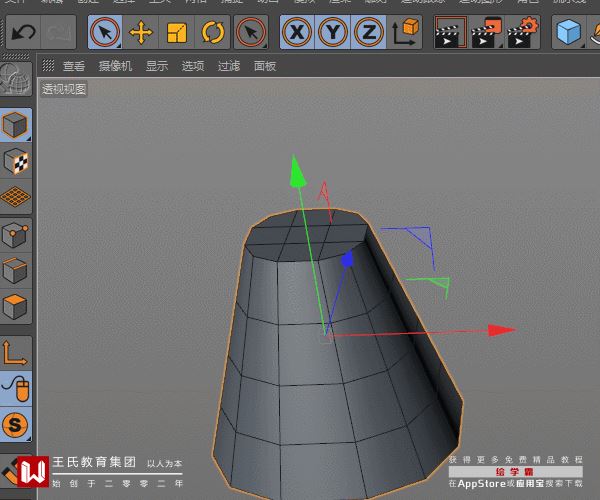Click the blue Z axis handle
This screenshot has height=500, width=600.
(347, 259)
